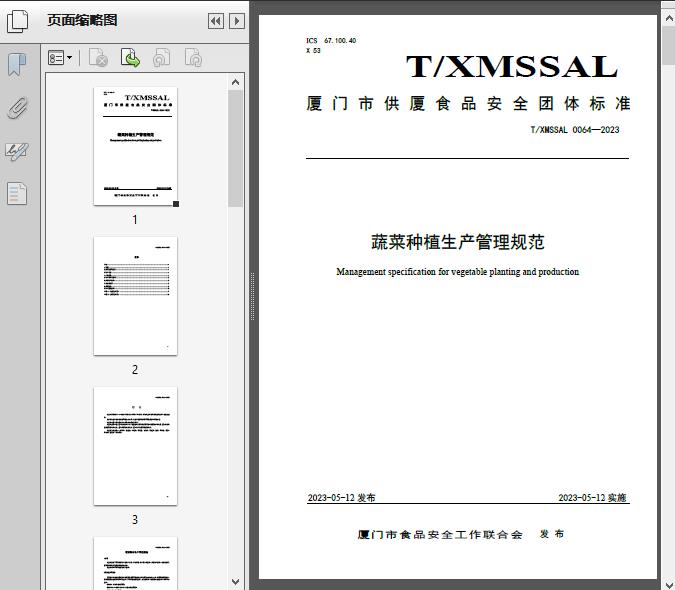Click thumbnail pane scroll up arrow
Image resolution: width=675 pixels, height=590 pixels.
(235, 82)
